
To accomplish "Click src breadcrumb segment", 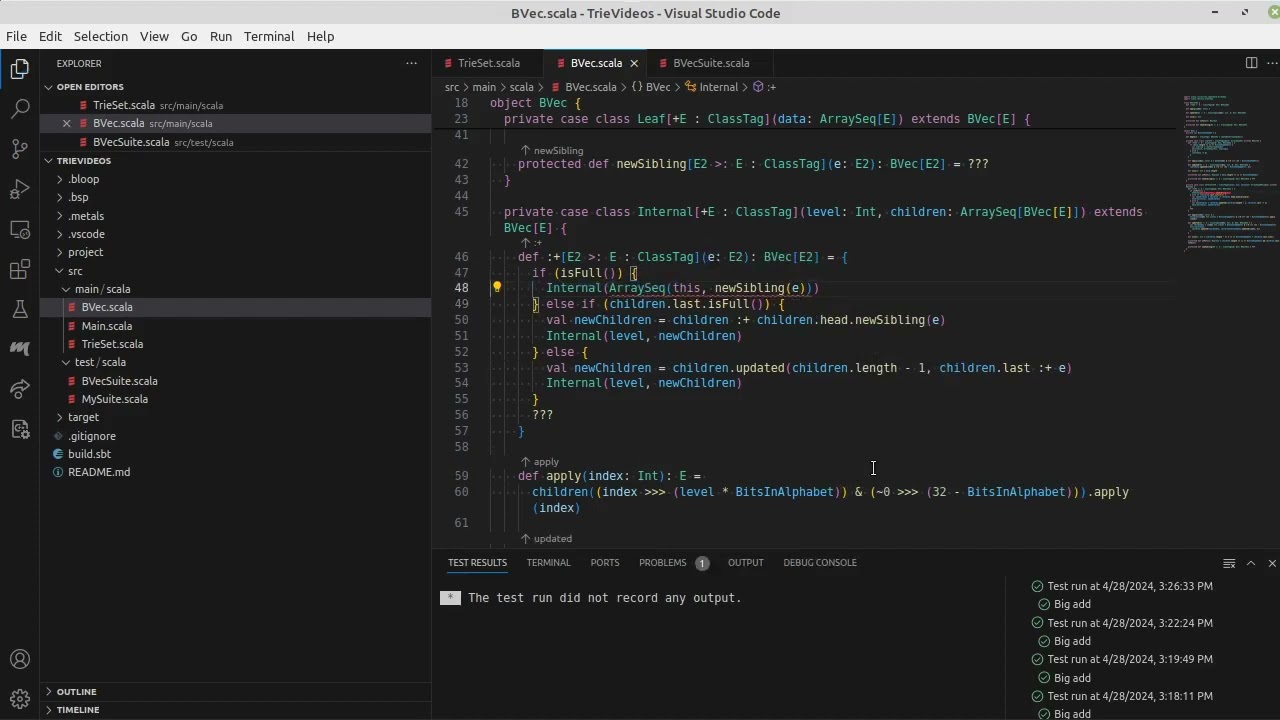I will pos(452,87).
